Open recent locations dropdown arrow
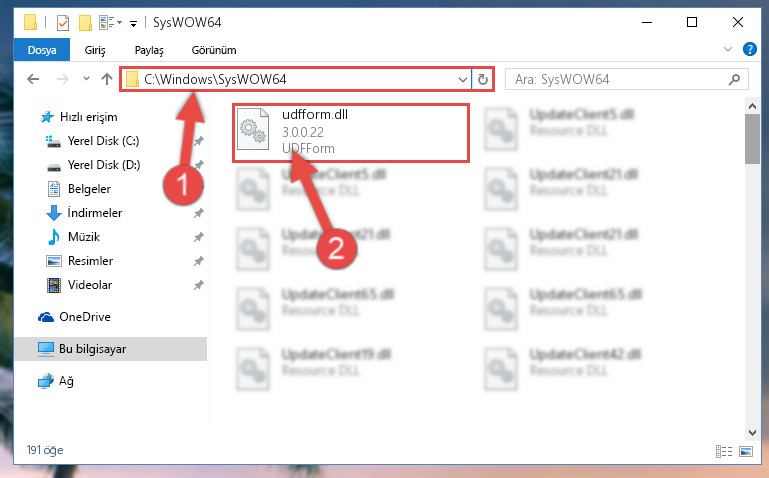 (x=86, y=78)
